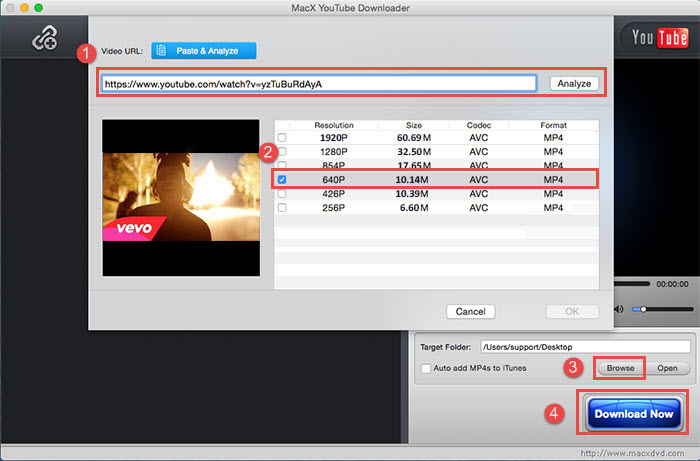Click the http://www.macxdvd.com link

coord(632,453)
